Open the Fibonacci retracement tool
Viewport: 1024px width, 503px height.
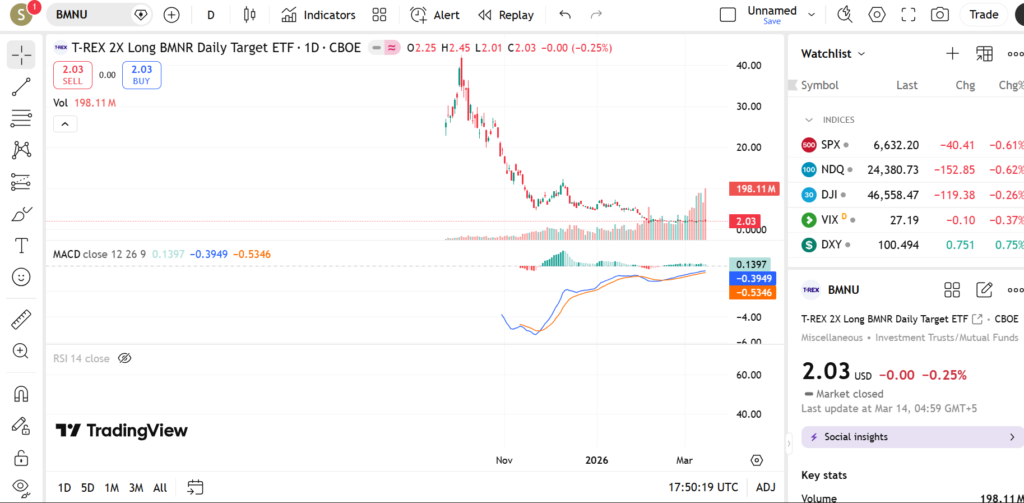click(x=21, y=119)
